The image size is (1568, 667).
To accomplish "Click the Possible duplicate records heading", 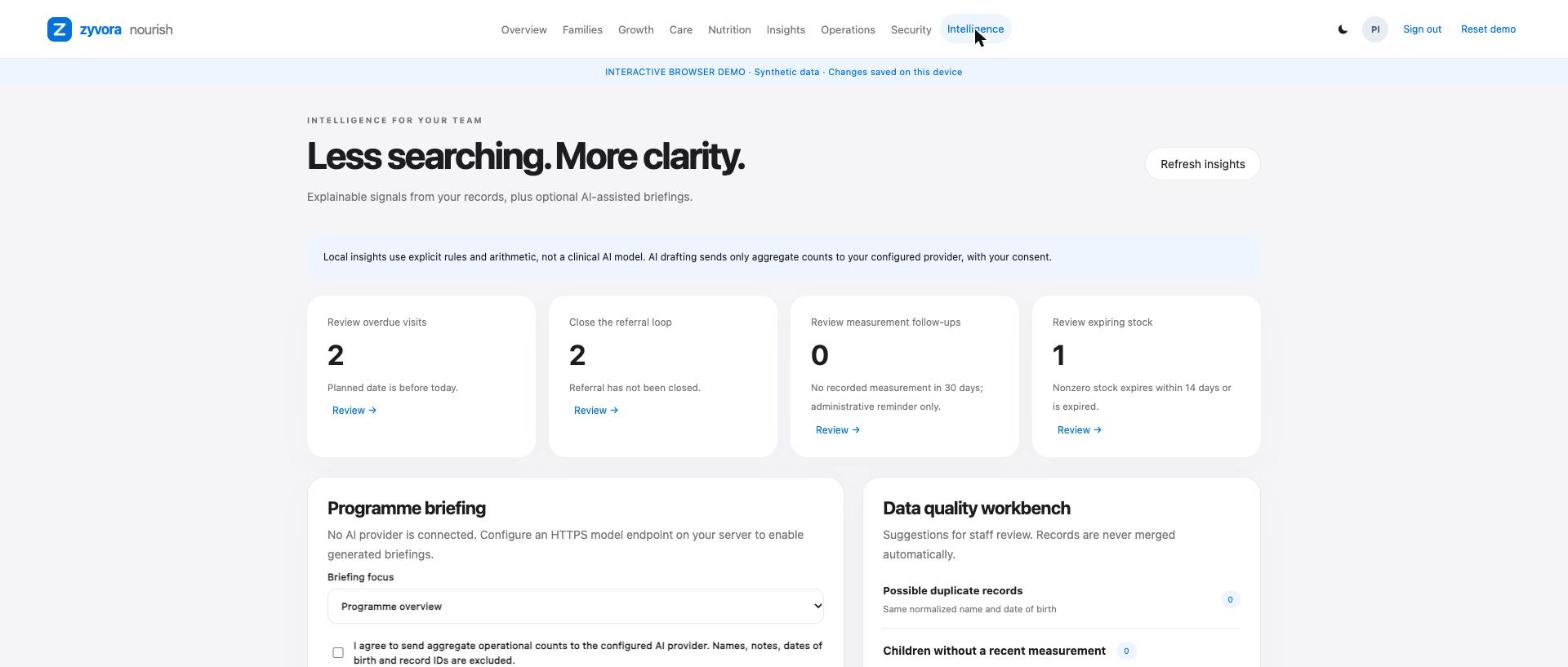I will click(x=953, y=591).
